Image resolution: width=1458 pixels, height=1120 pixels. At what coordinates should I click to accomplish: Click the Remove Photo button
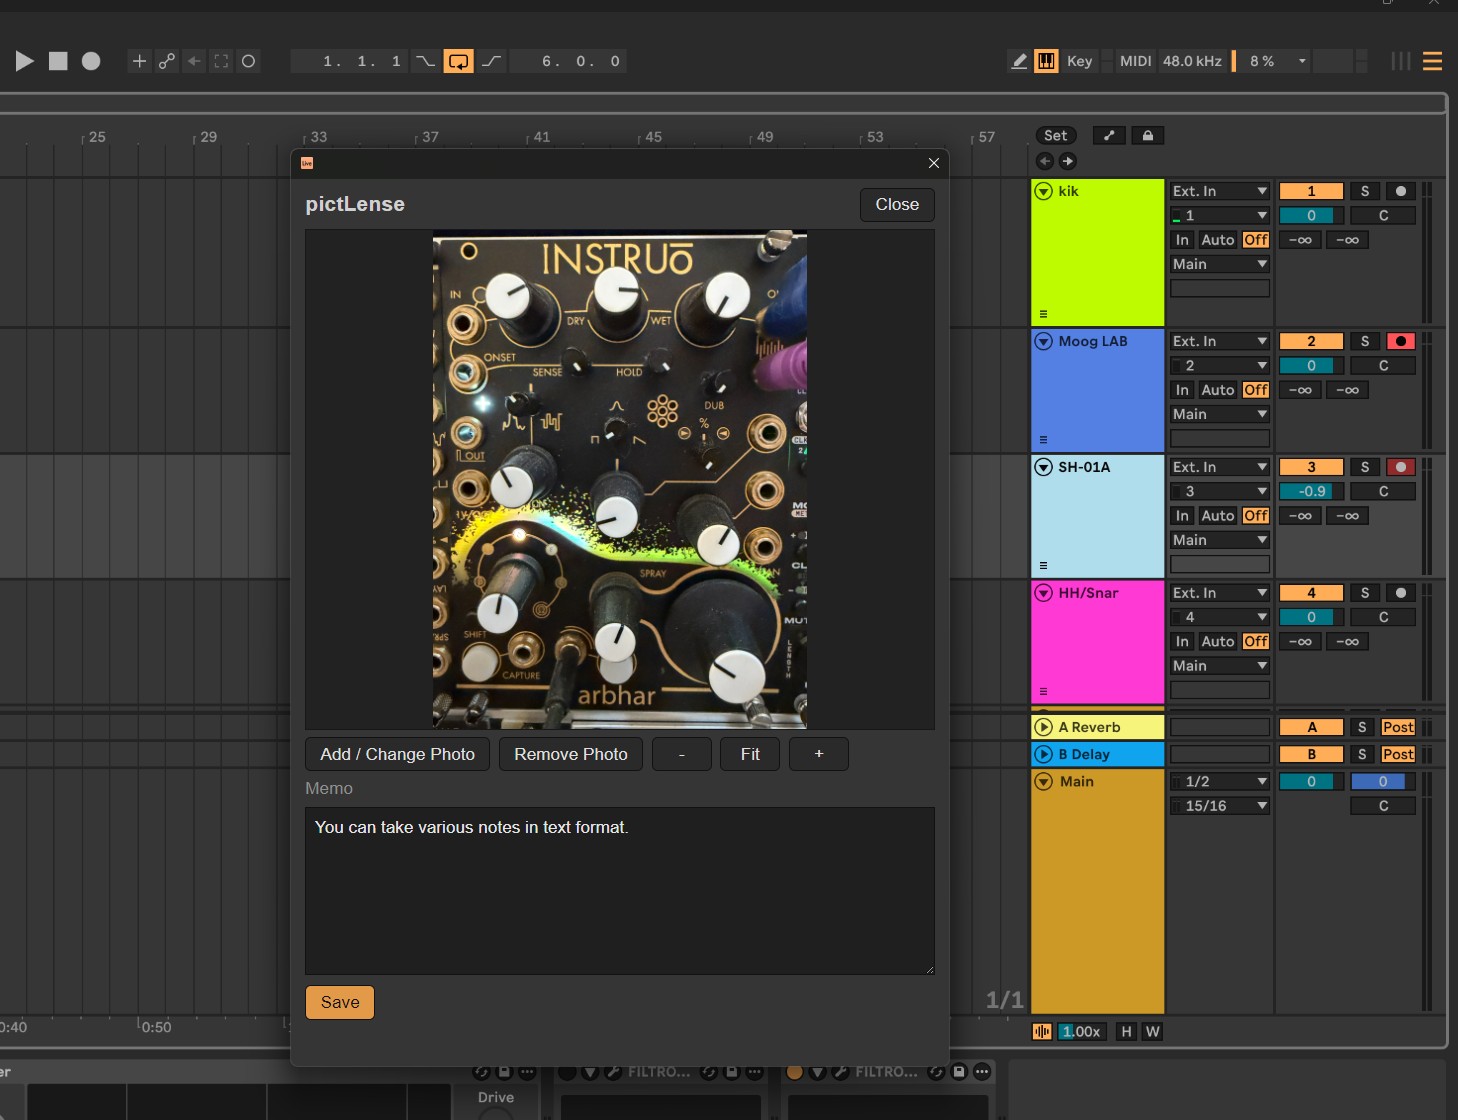(571, 754)
